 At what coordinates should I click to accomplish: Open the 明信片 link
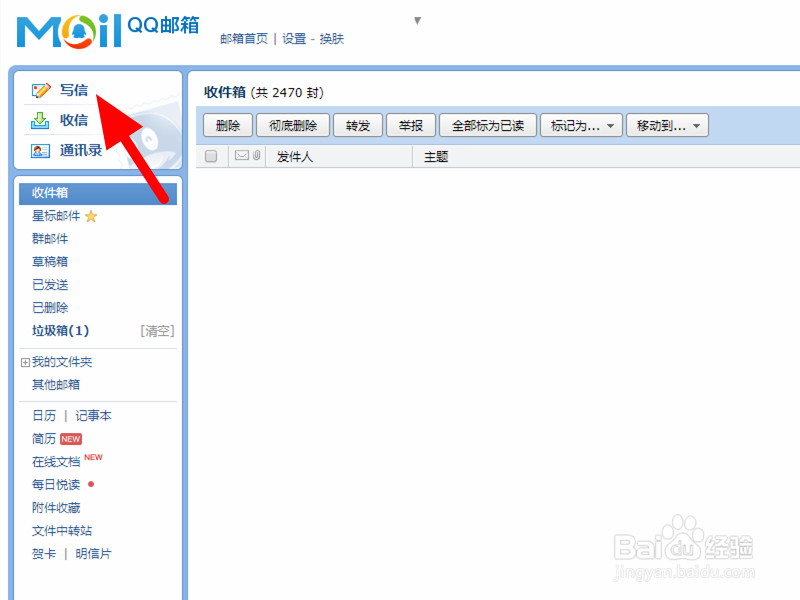93,554
